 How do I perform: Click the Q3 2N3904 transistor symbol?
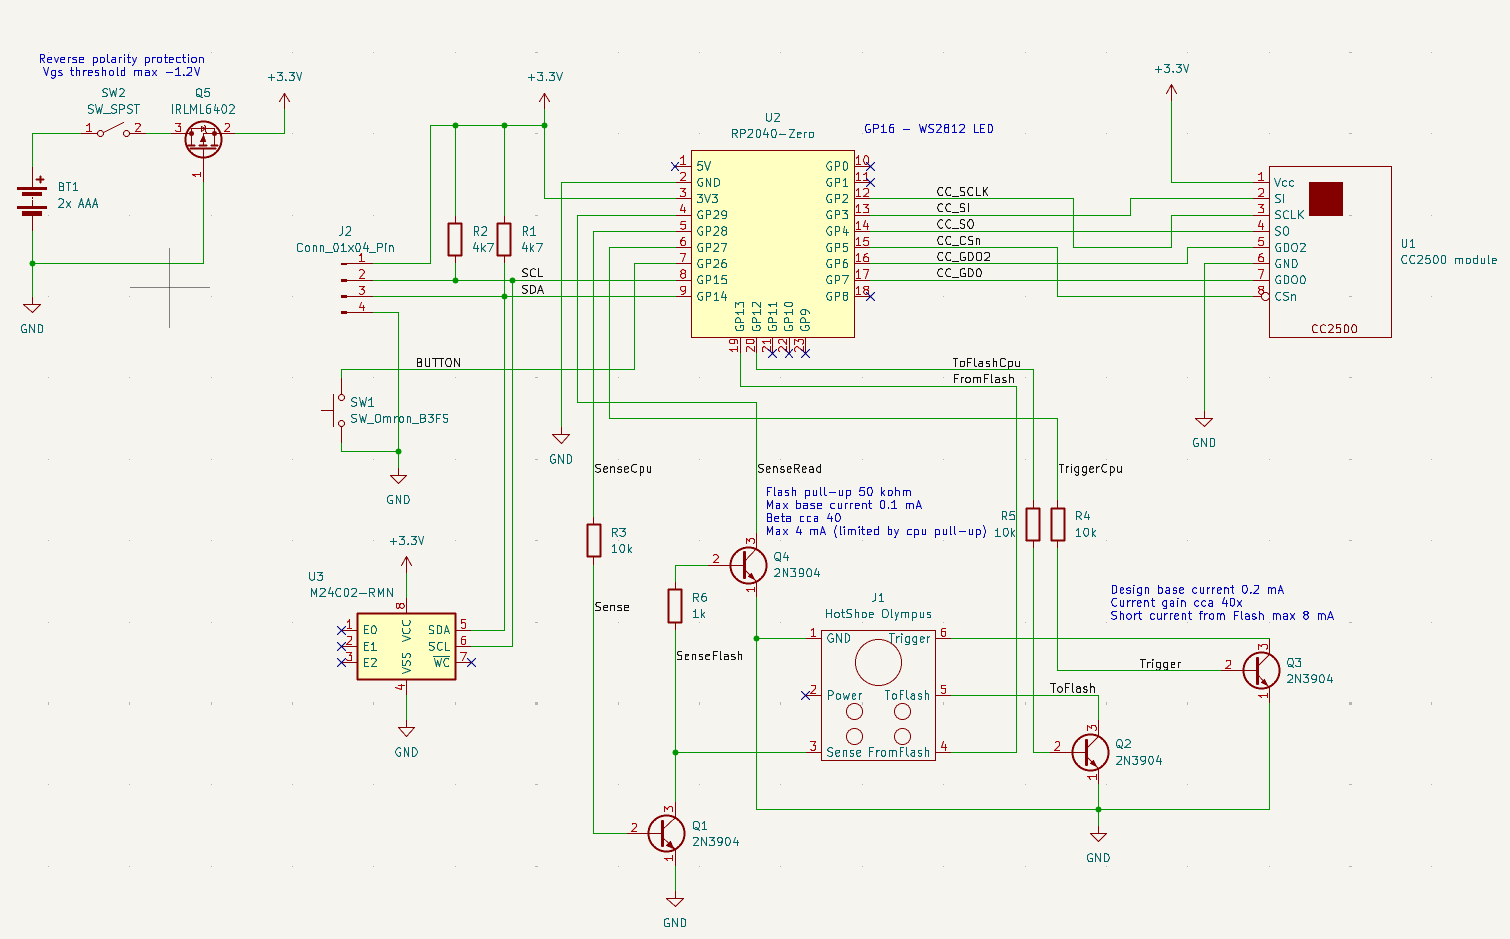tap(1260, 670)
